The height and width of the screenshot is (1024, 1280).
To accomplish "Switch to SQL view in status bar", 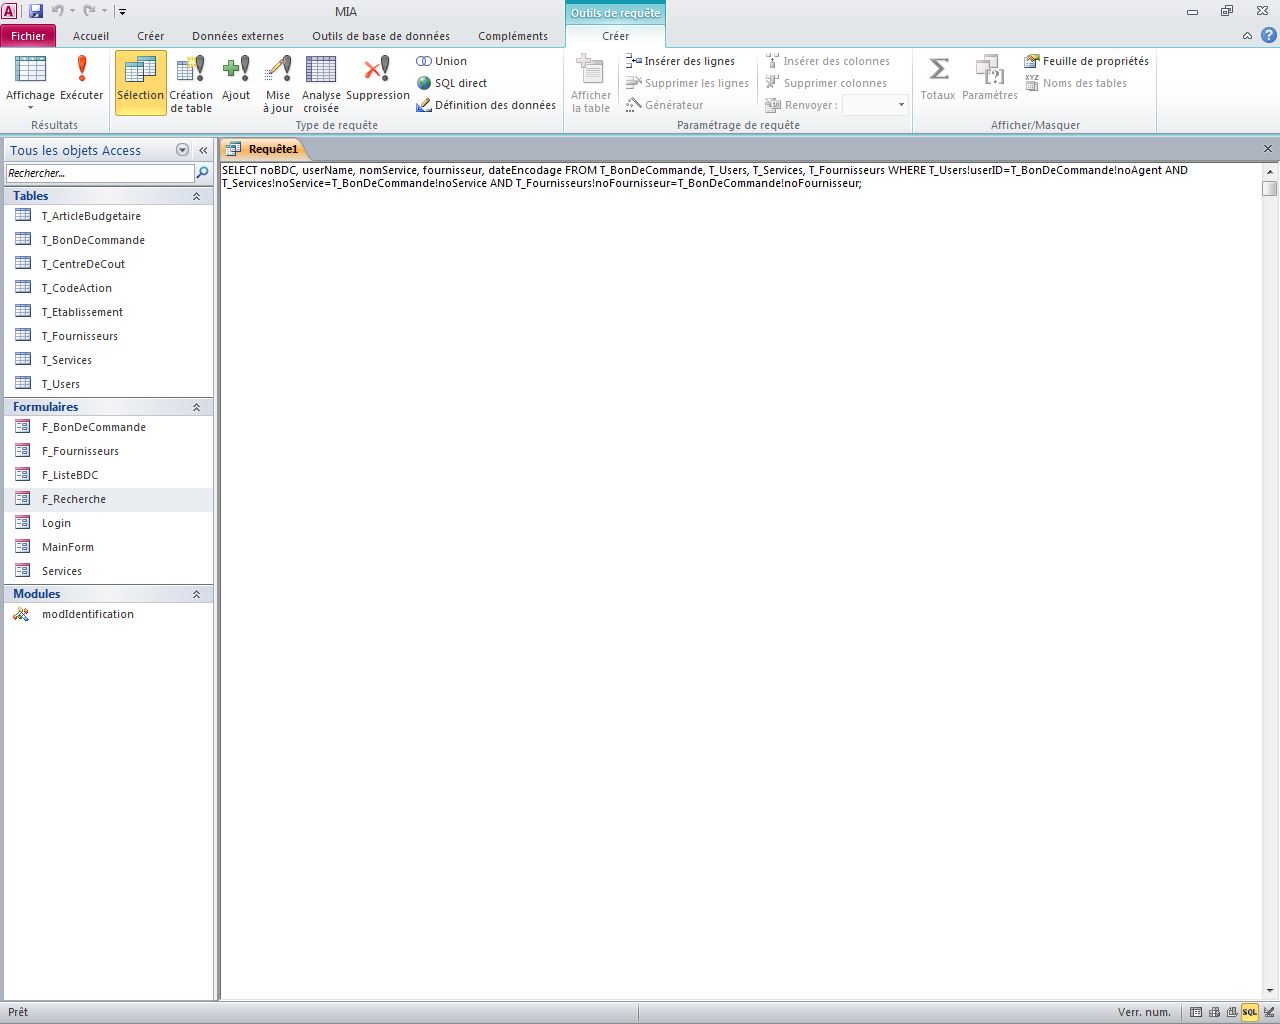I will tap(1250, 1012).
